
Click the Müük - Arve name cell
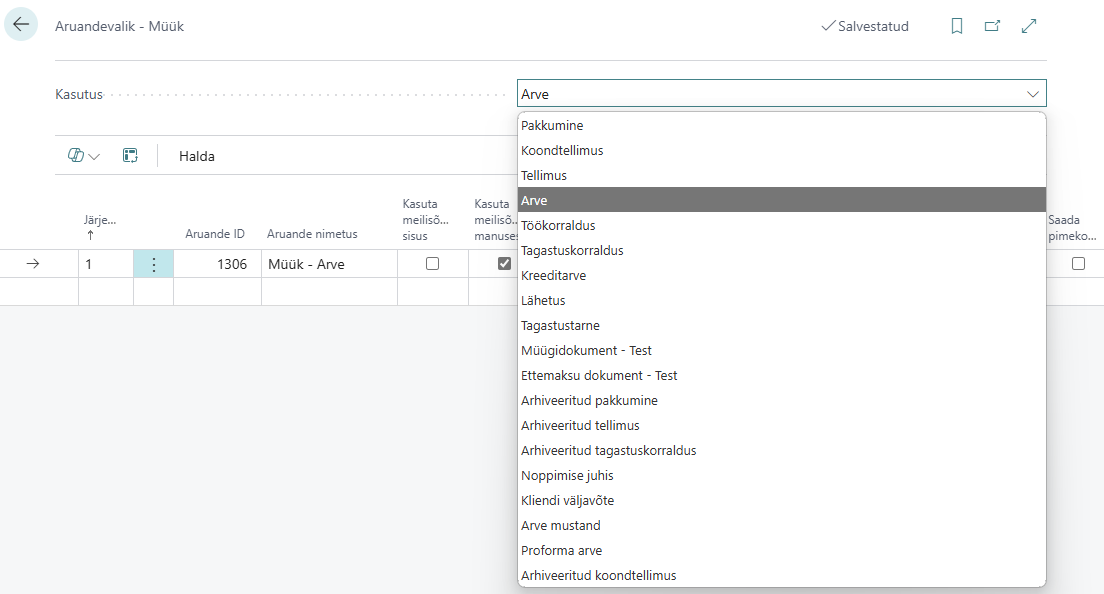330,264
